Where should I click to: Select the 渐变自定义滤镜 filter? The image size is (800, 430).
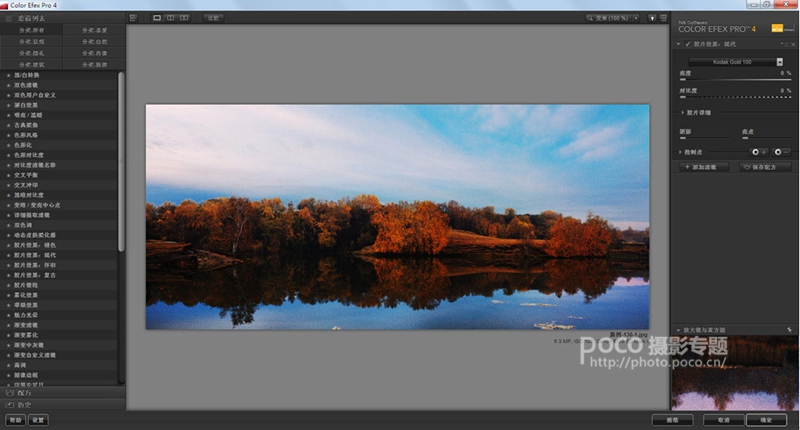point(59,355)
